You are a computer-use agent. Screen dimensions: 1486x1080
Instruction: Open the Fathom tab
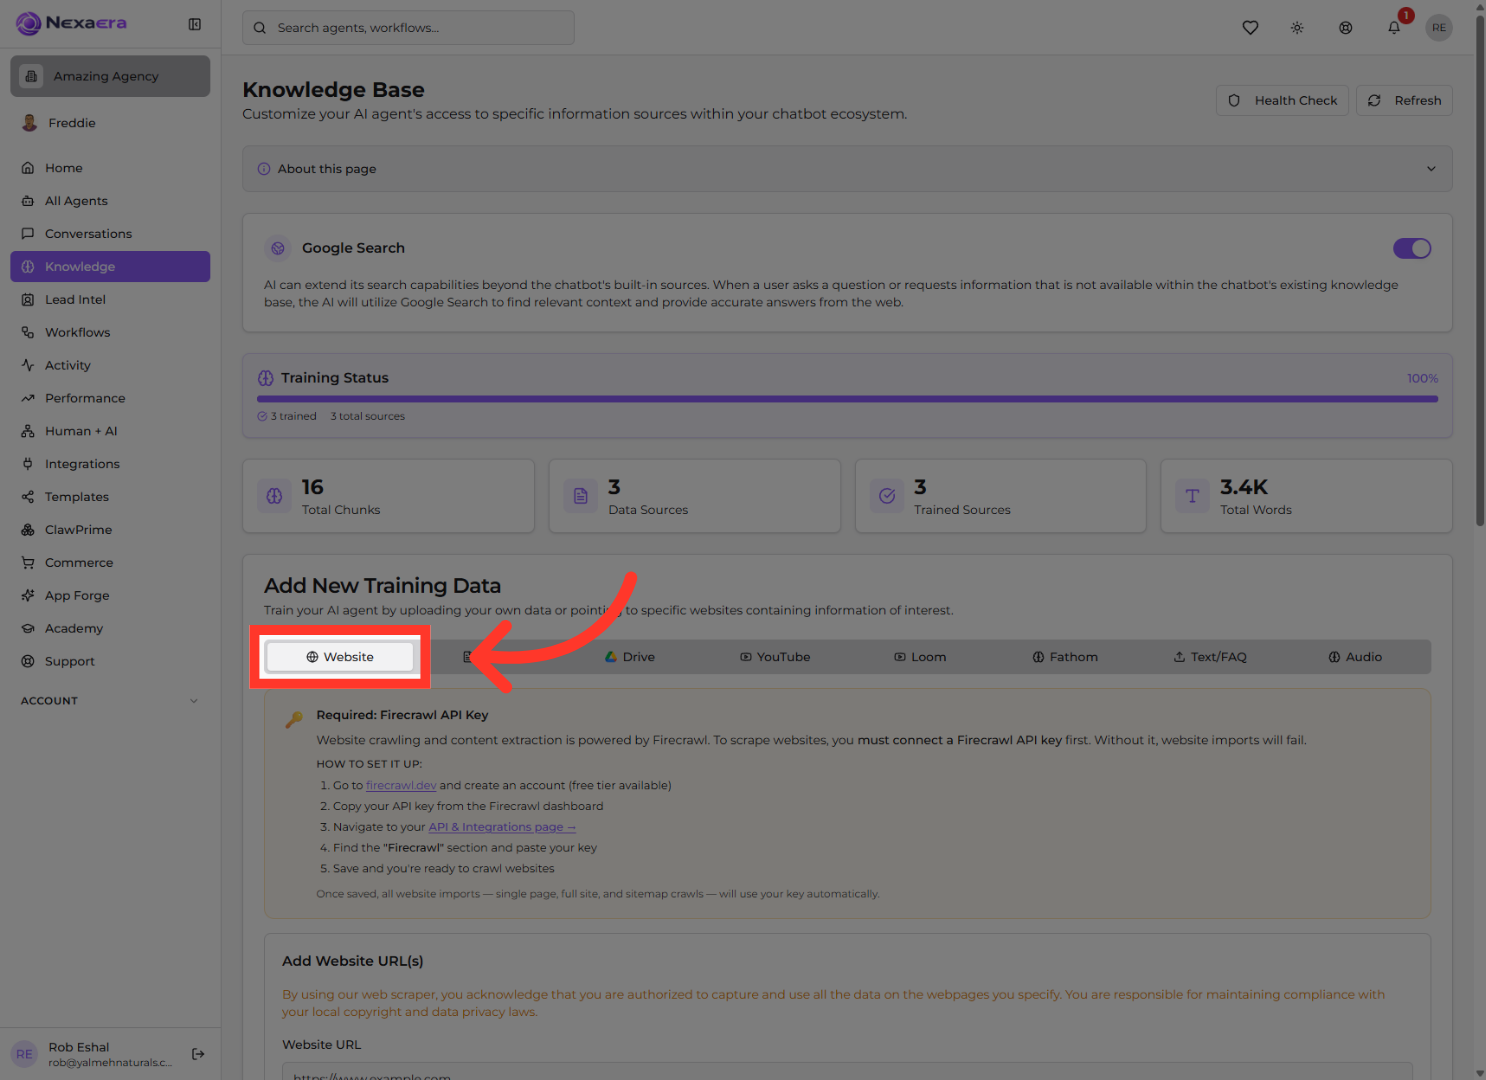(1065, 657)
